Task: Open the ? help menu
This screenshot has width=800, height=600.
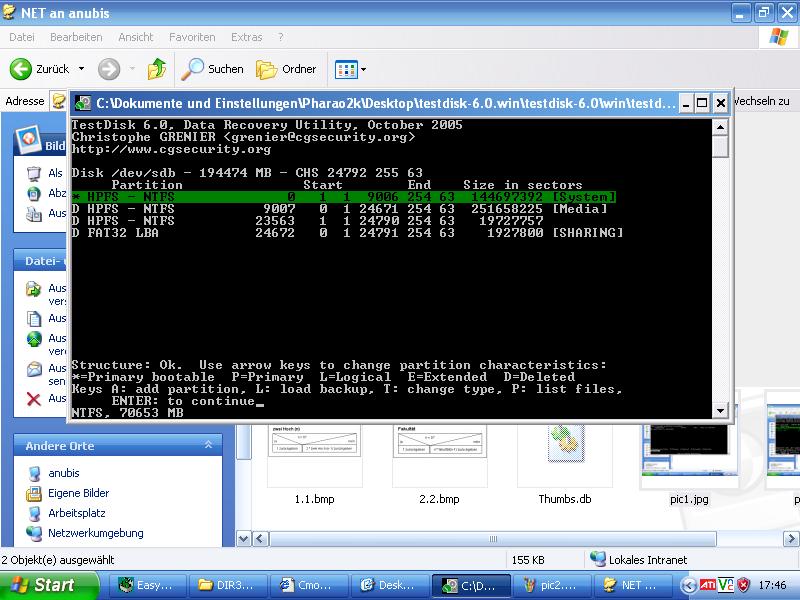Action: pyautogui.click(x=281, y=37)
